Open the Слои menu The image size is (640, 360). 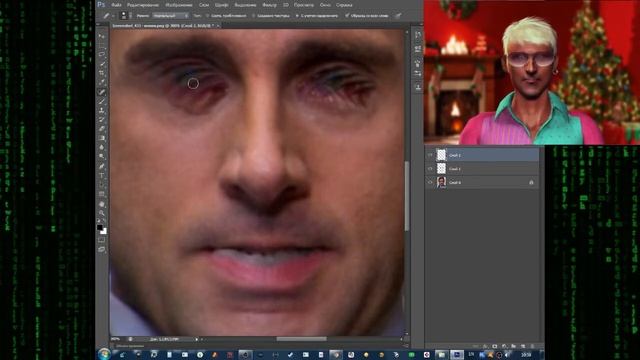pyautogui.click(x=204, y=5)
